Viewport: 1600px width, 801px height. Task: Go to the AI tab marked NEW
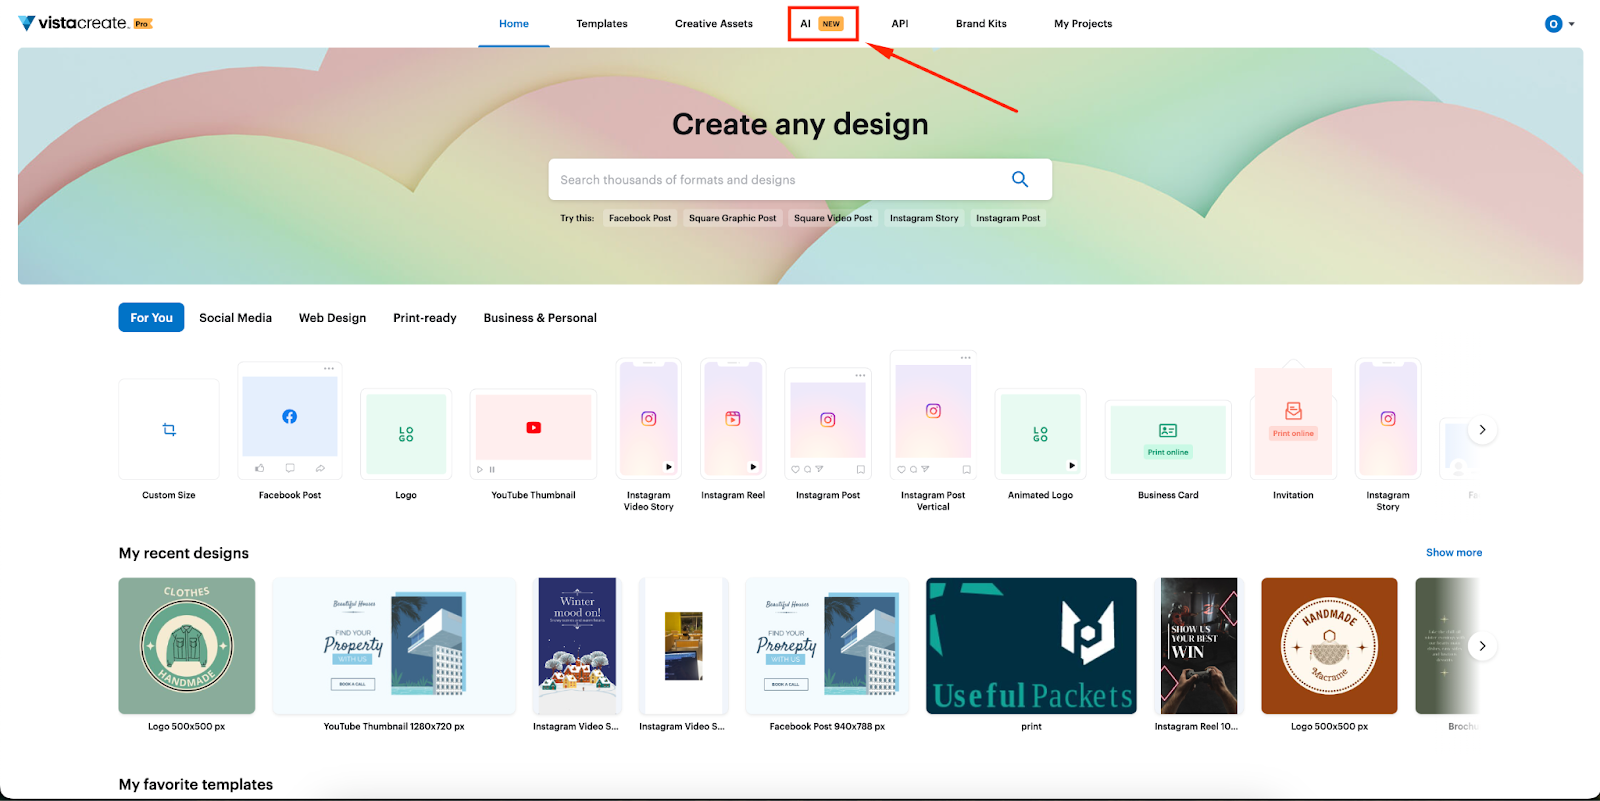pos(822,24)
